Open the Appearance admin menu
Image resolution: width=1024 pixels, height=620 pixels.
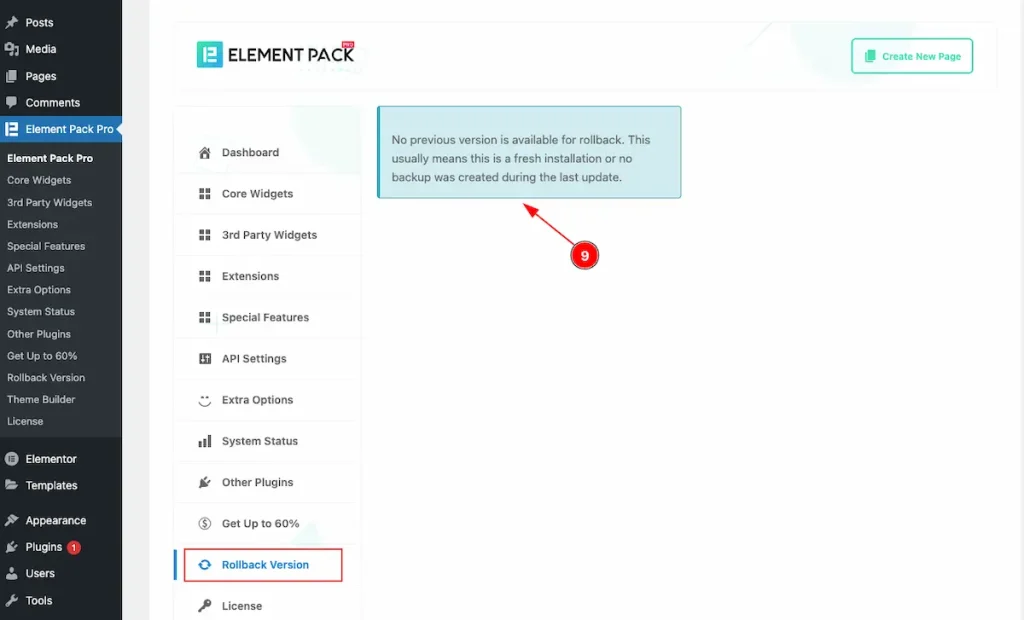click(55, 520)
